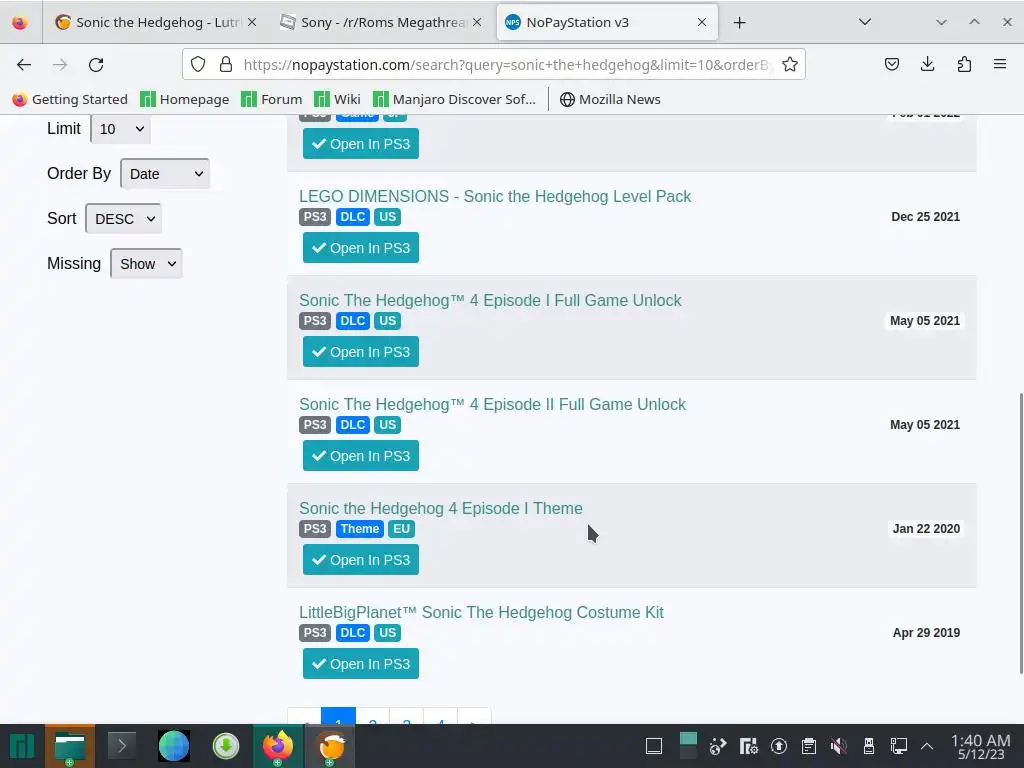Open the Sort DESC dropdown
This screenshot has height=768, width=1024.
123,219
